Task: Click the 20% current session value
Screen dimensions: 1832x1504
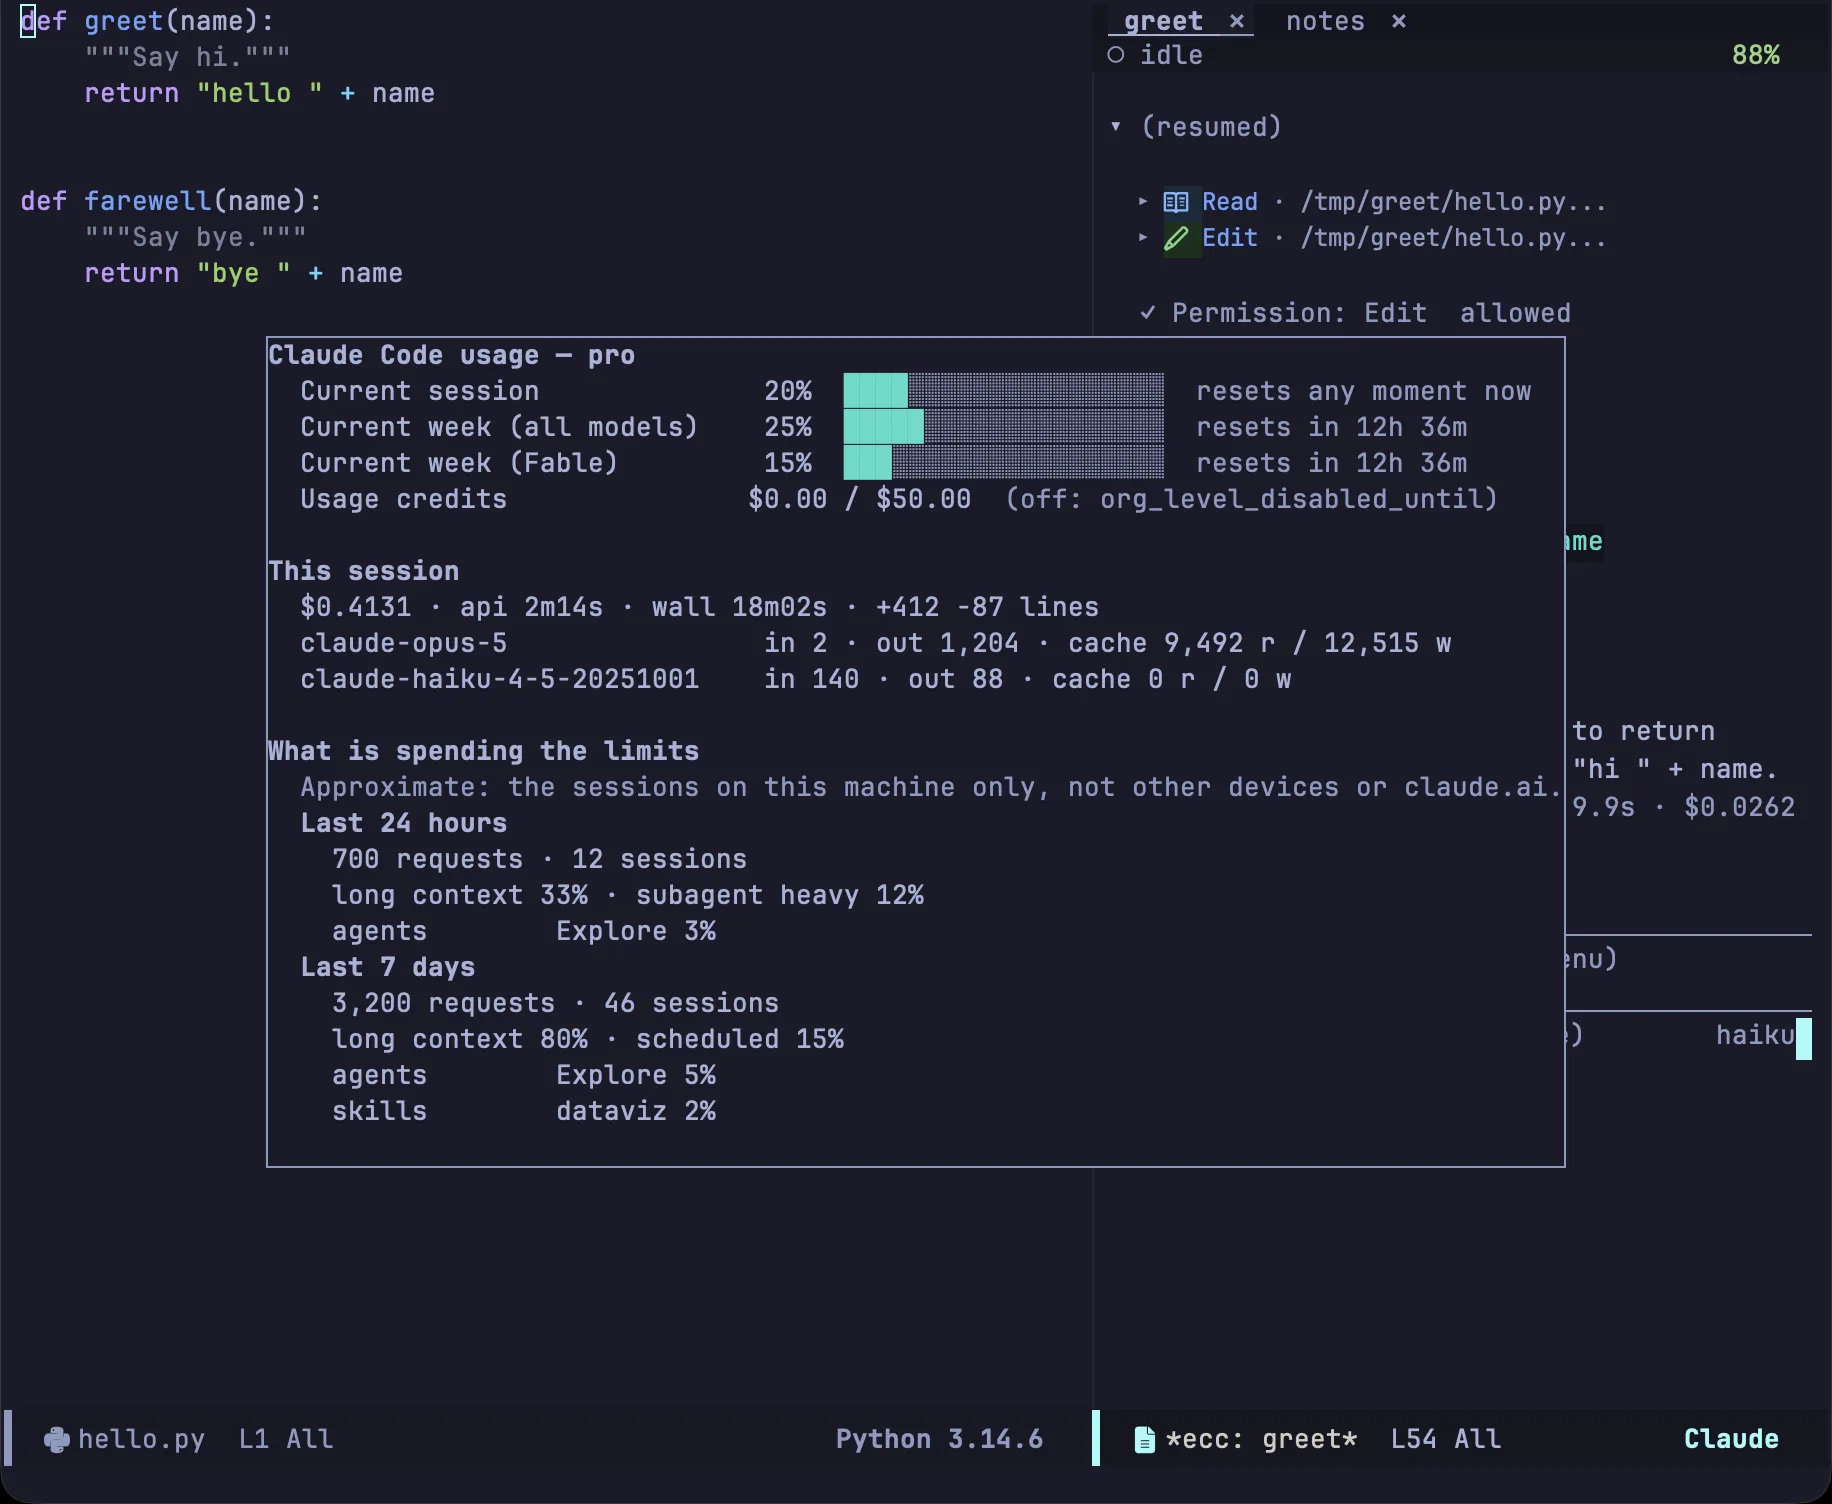Action: pos(787,391)
